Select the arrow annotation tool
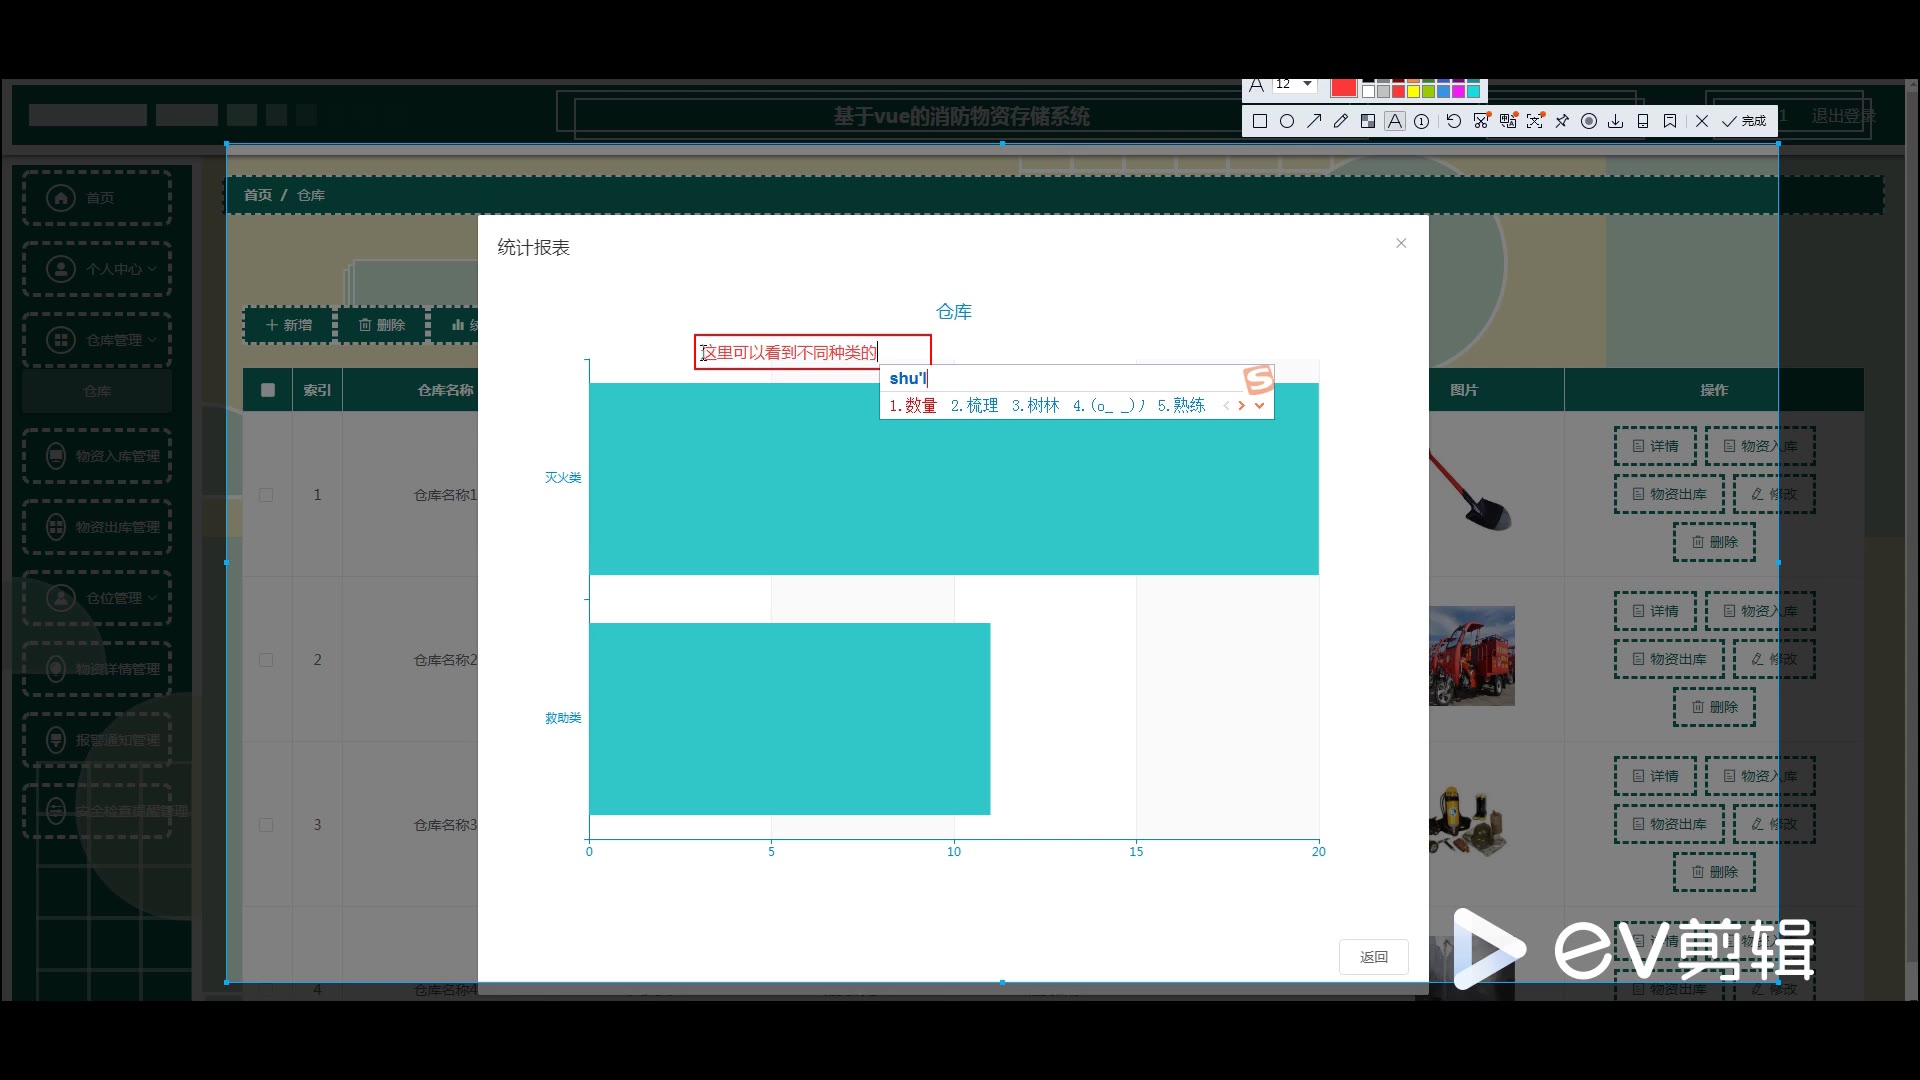 pos(1314,121)
